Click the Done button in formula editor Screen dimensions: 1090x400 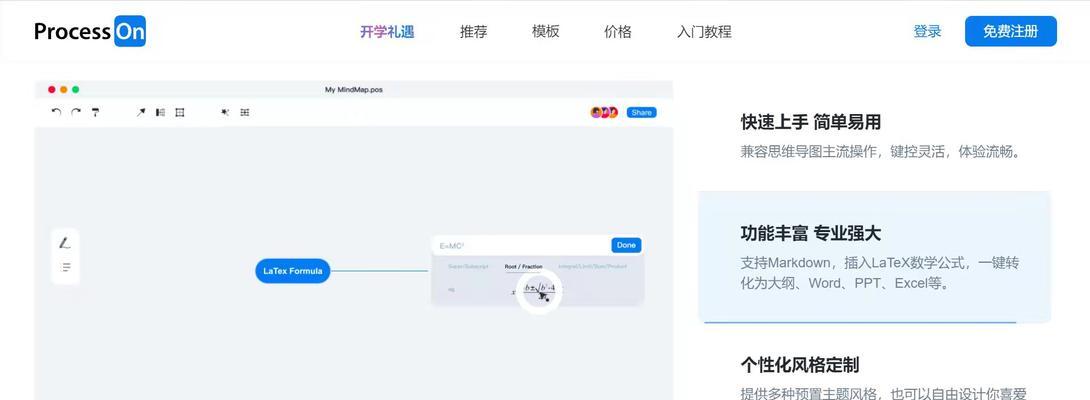pos(626,245)
